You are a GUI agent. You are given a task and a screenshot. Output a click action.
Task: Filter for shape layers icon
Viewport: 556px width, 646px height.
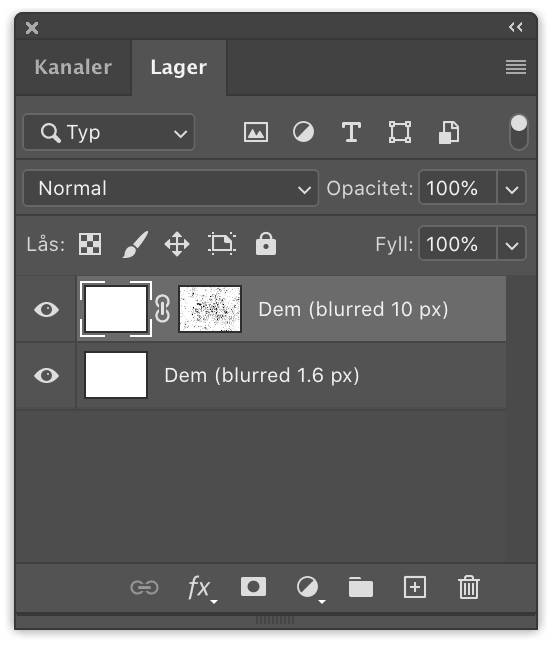pos(400,132)
